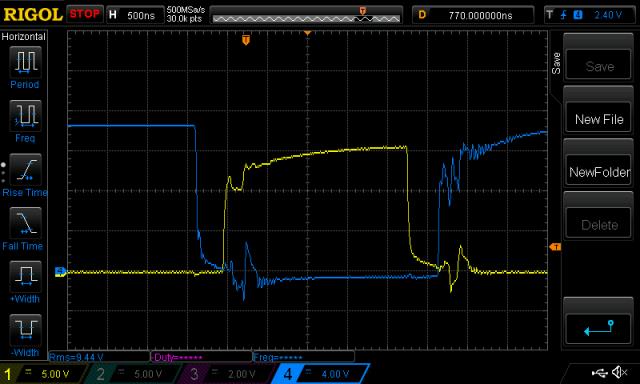640x384 pixels.
Task: Choose the Rise Time measurement icon
Action: coord(25,169)
